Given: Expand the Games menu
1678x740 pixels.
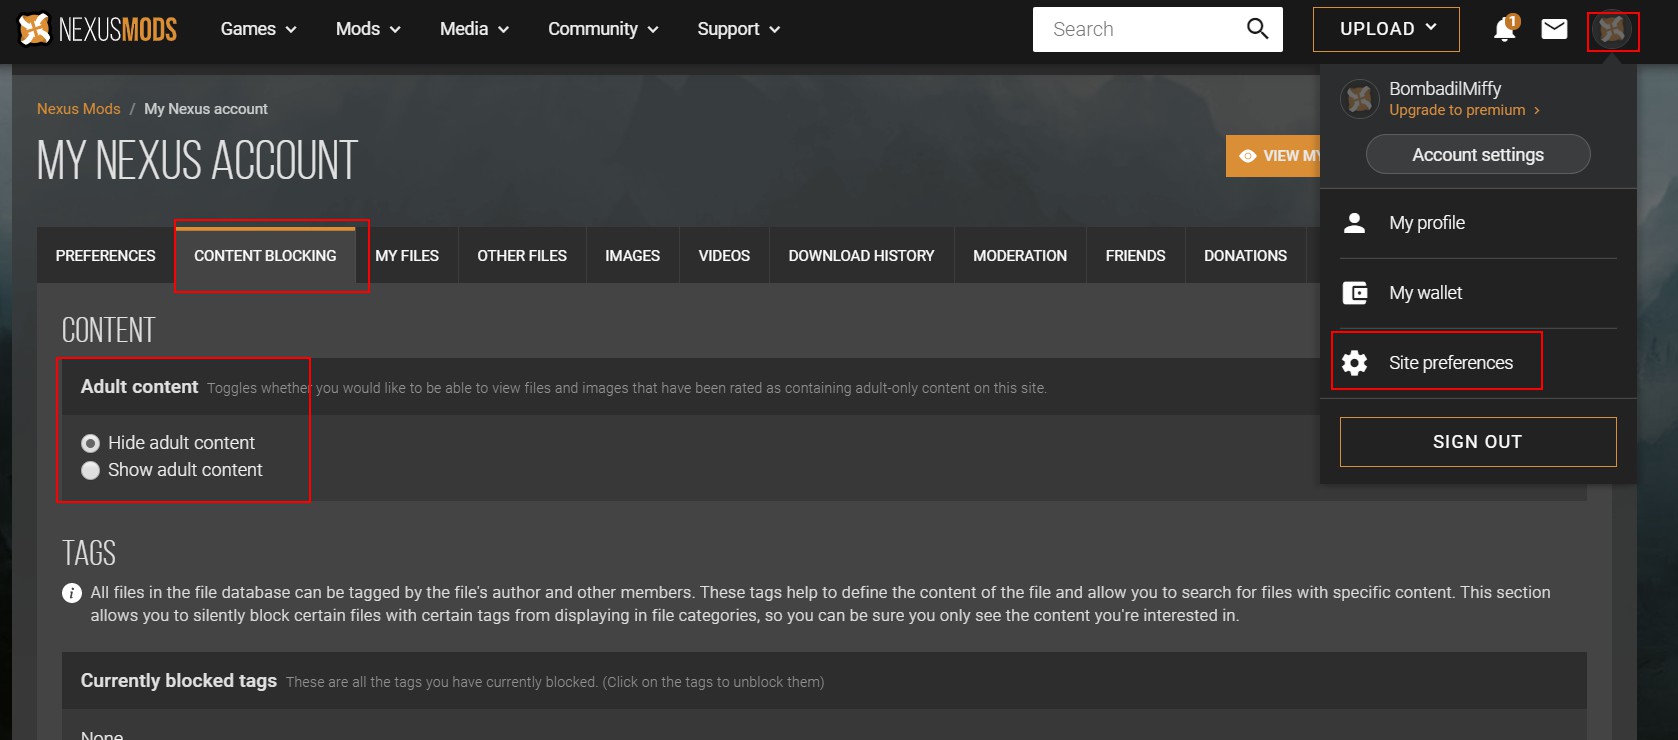Looking at the screenshot, I should click(258, 29).
